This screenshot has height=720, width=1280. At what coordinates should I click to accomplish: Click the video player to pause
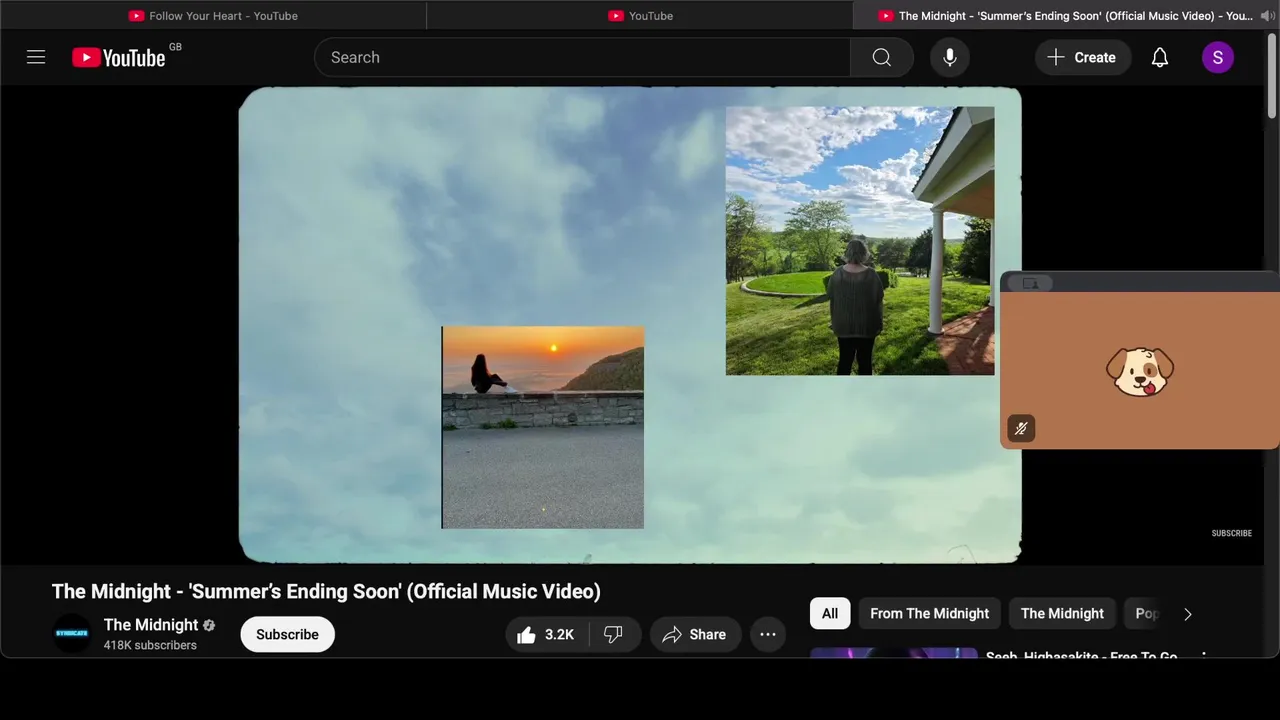[630, 325]
